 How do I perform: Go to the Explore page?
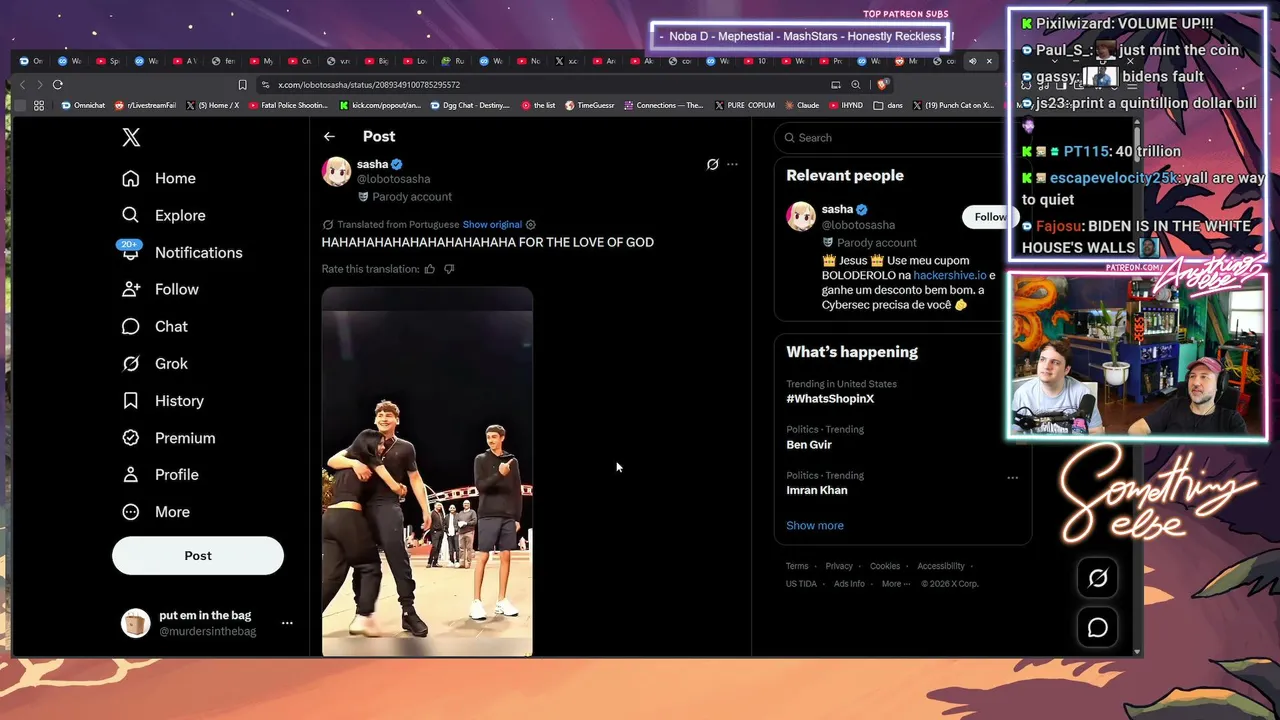163,215
